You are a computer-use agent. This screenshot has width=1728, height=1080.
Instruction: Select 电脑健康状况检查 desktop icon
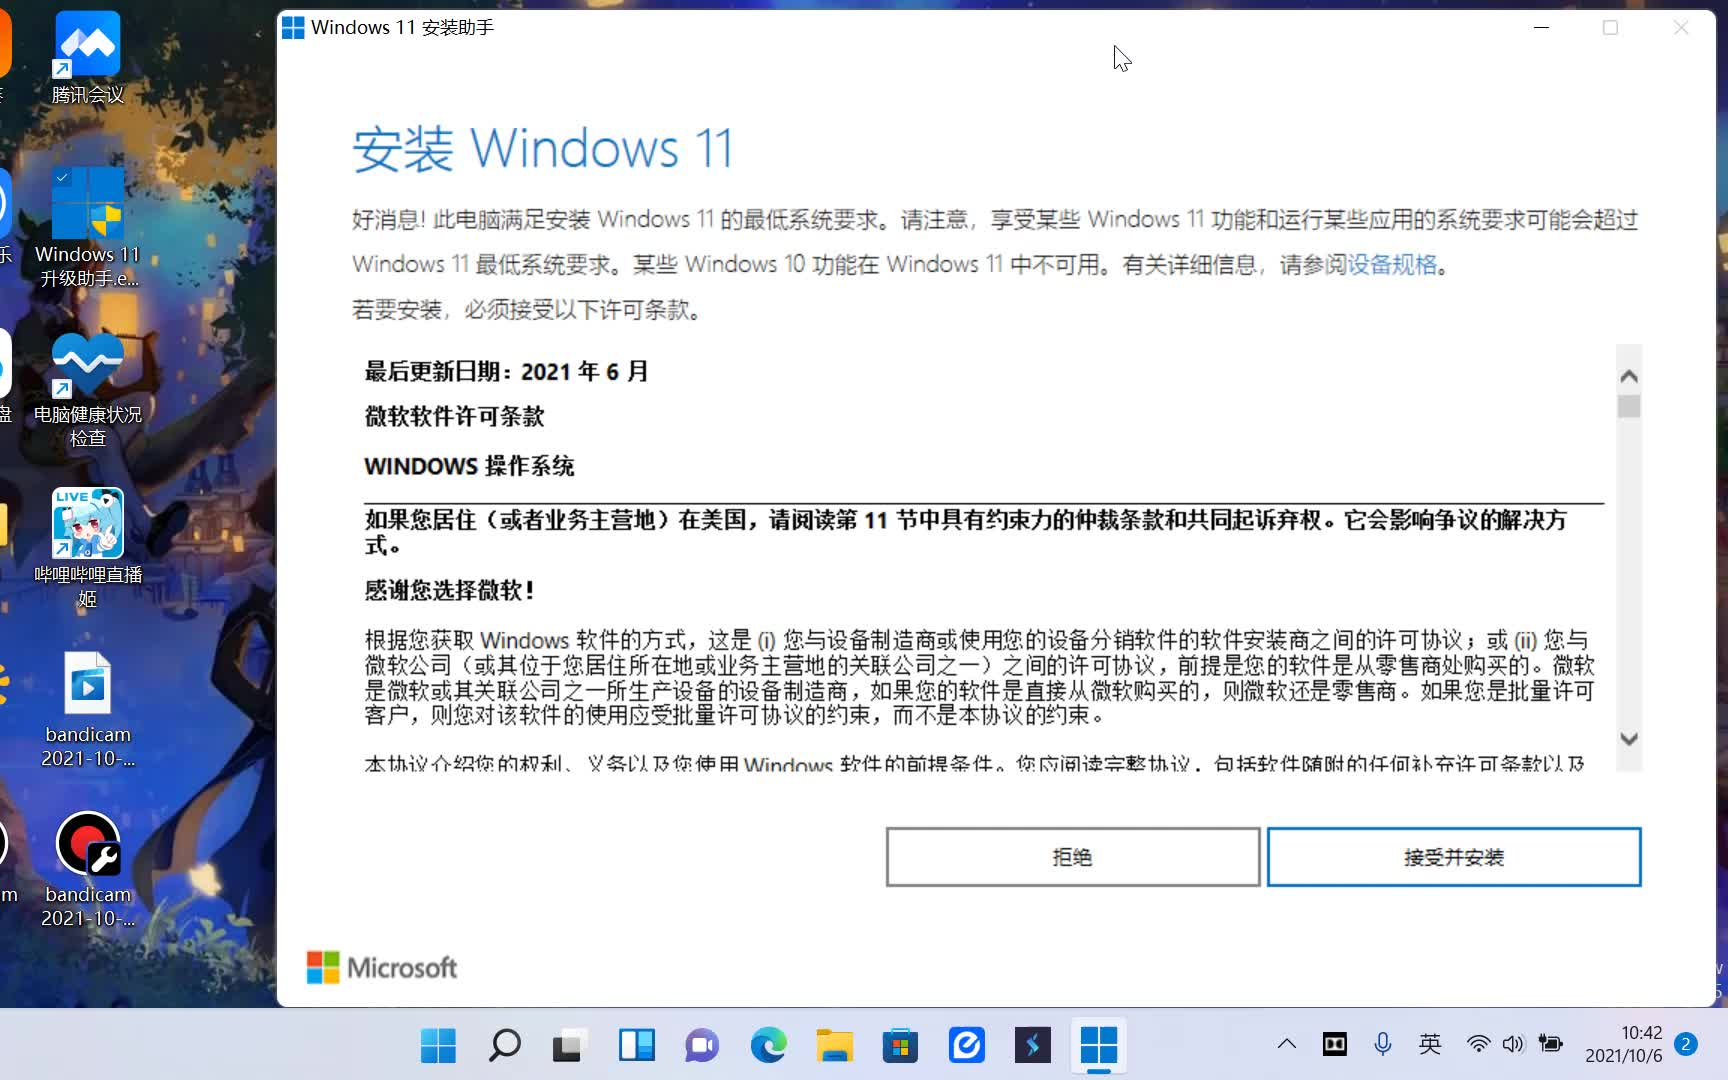click(x=88, y=388)
